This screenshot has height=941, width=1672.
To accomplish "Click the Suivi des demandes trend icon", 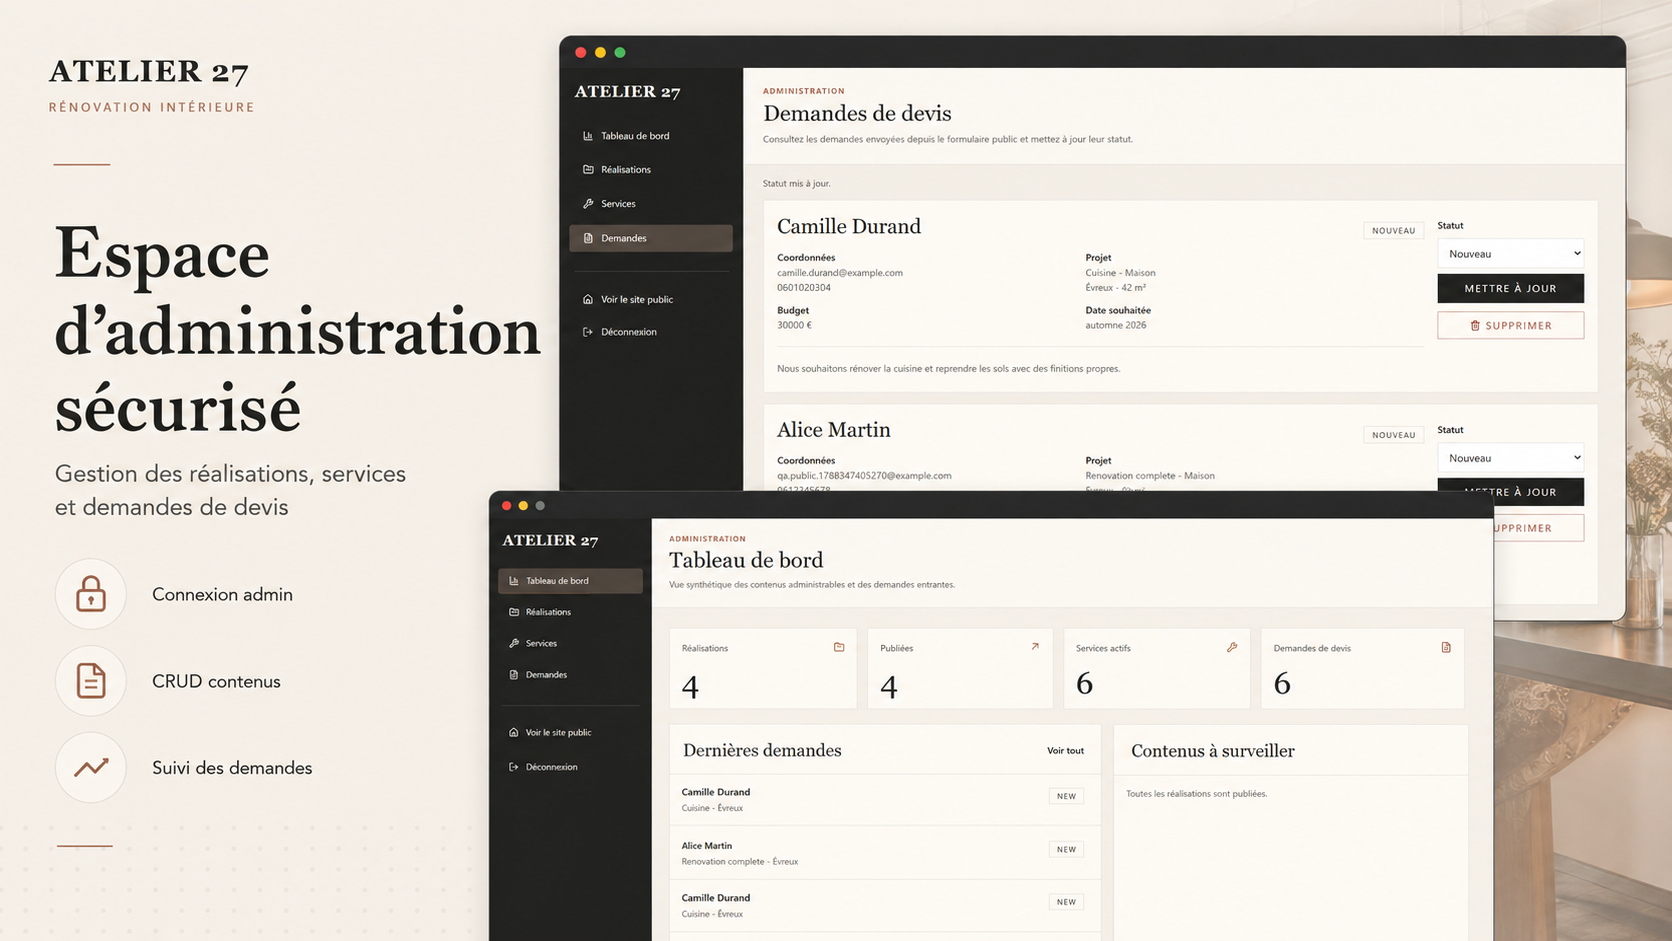I will click(x=91, y=767).
